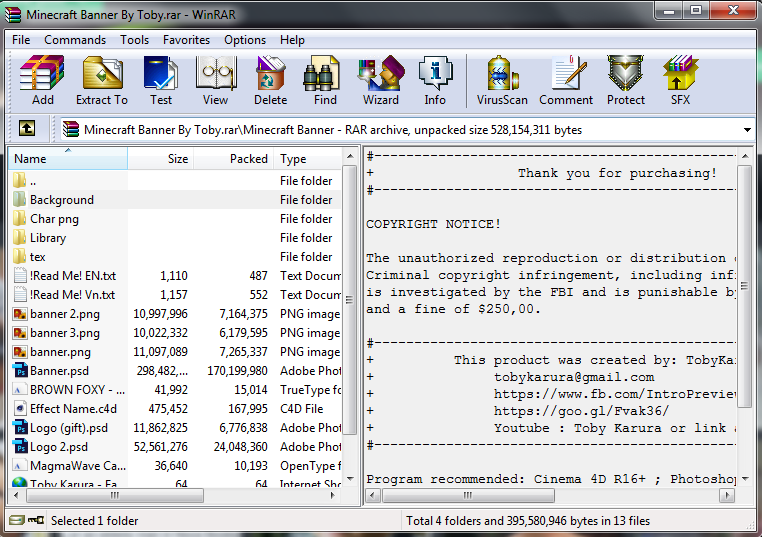Open the View tool
The width and height of the screenshot is (762, 537).
[x=215, y=80]
